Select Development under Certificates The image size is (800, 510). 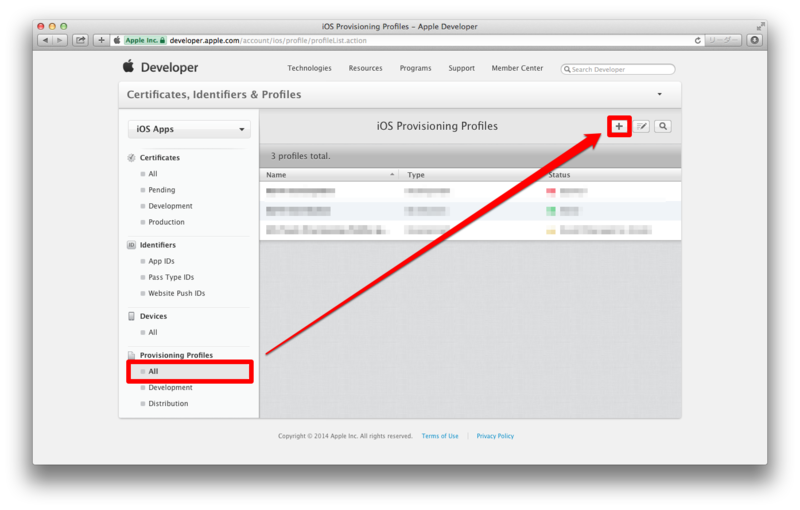(170, 206)
